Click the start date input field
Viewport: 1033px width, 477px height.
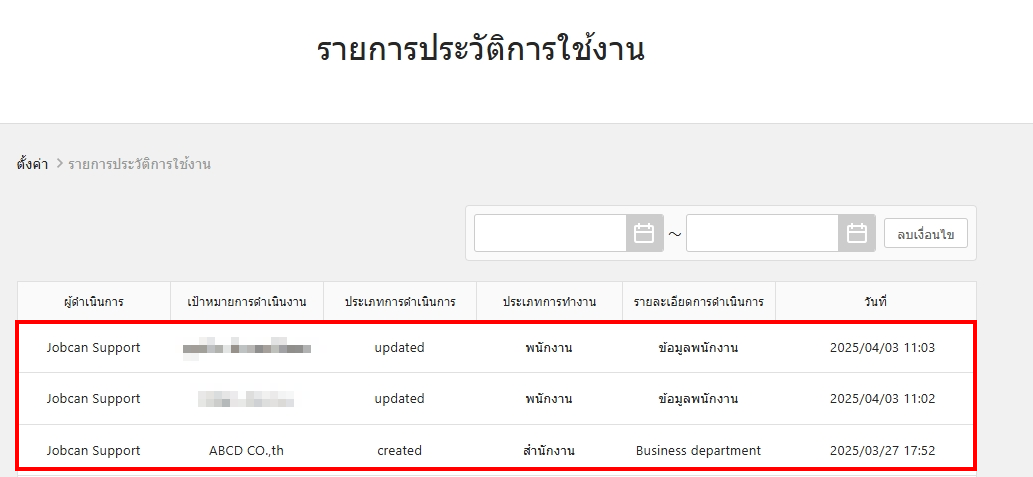point(550,233)
